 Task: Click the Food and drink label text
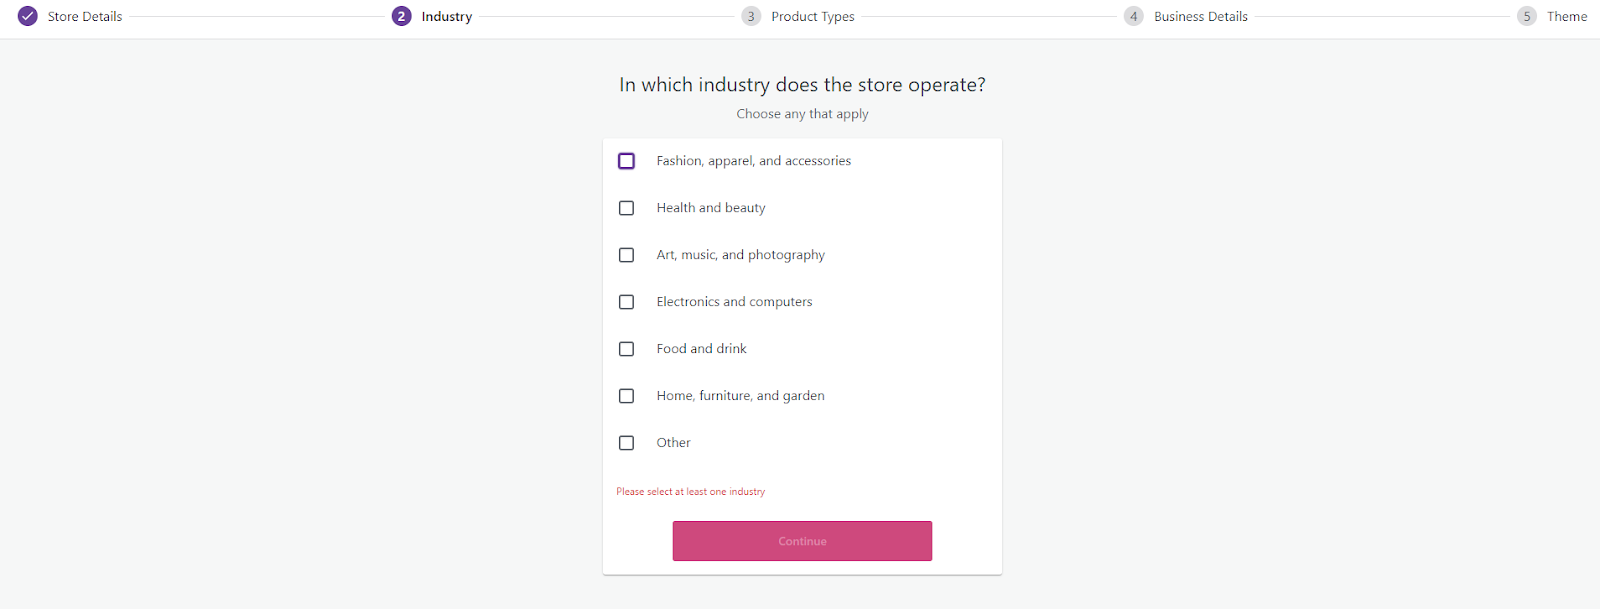point(701,349)
